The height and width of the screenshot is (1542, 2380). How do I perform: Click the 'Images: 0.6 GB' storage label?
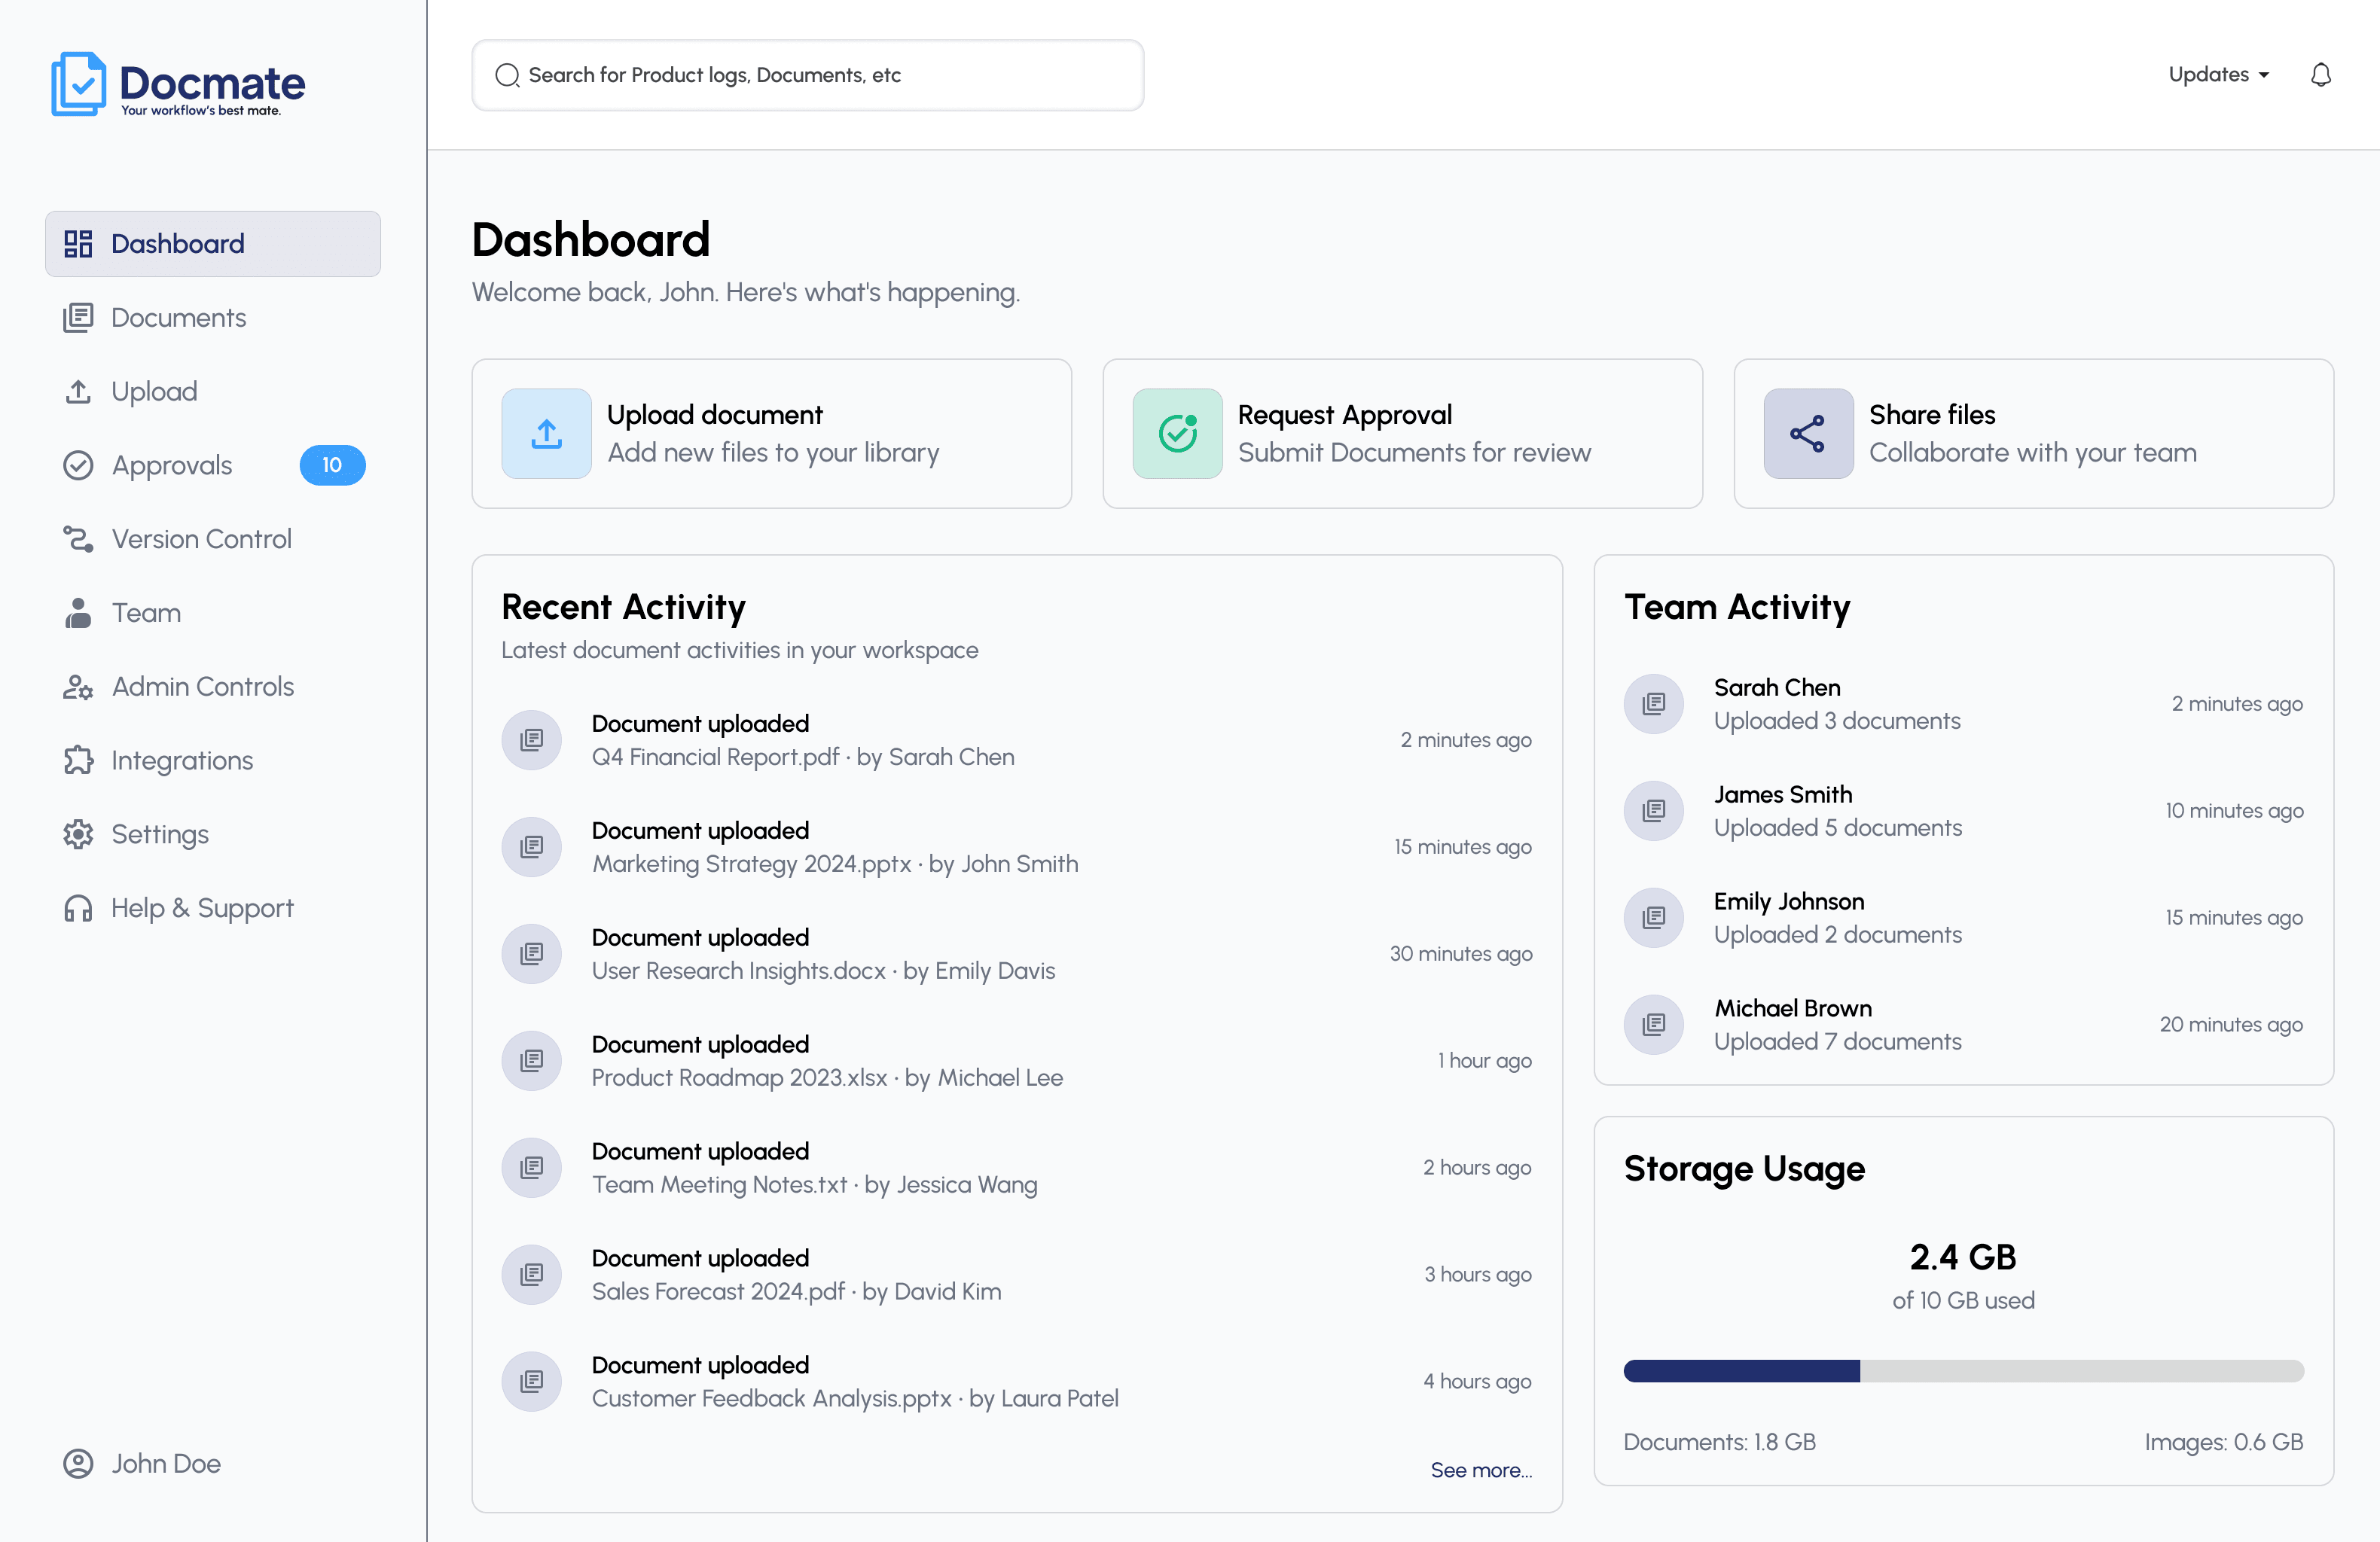coord(2223,1442)
